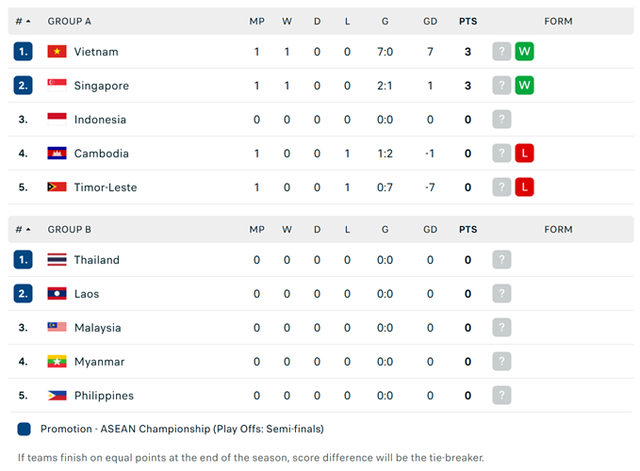Click the Thailand flag icon
The height and width of the screenshot is (471, 640).
click(57, 260)
